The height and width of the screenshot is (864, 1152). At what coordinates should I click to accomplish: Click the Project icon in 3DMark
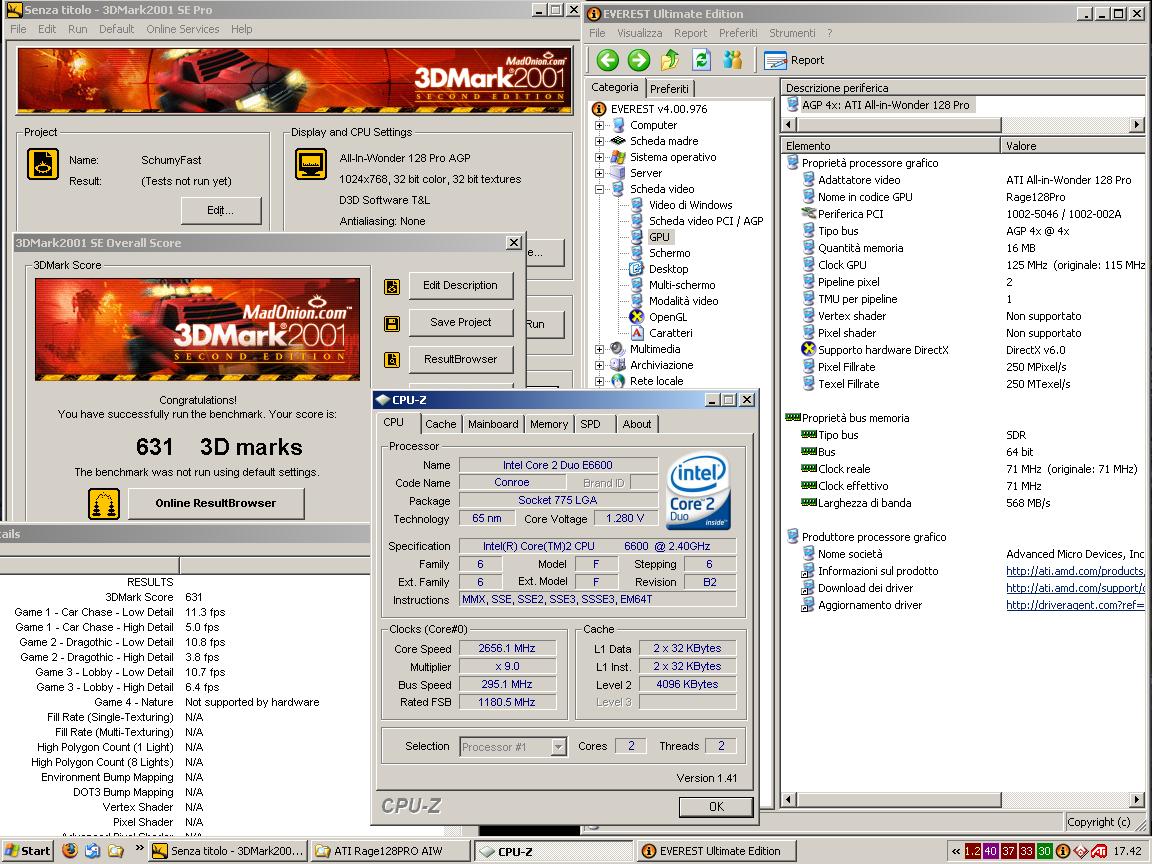(x=43, y=164)
